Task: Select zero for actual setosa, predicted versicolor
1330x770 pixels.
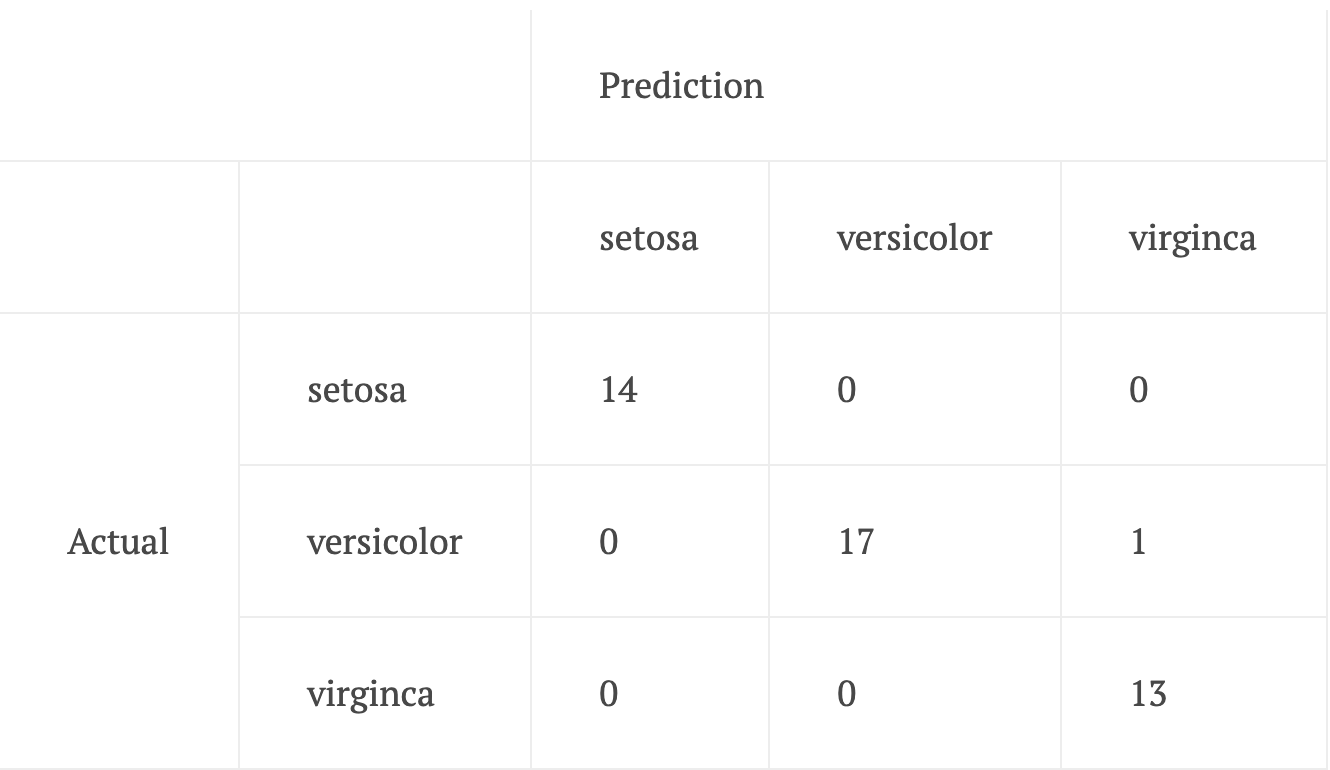Action: tap(846, 390)
